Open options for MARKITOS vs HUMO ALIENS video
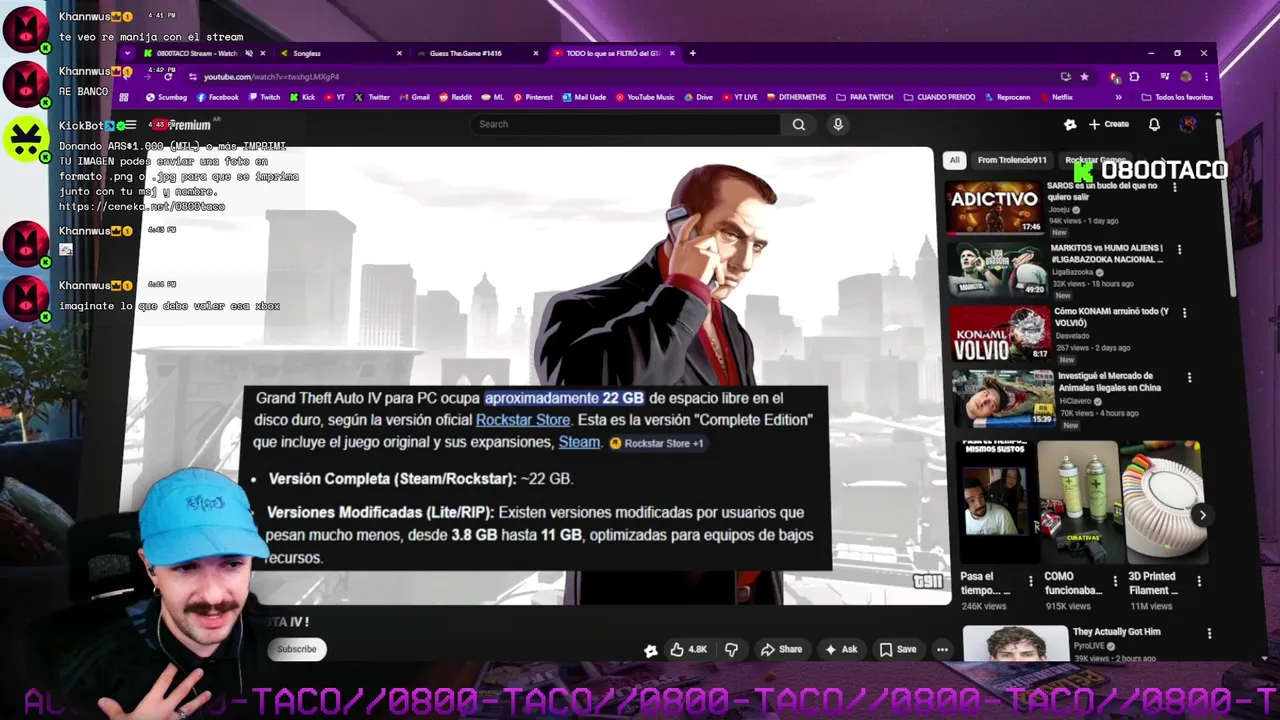 1179,249
